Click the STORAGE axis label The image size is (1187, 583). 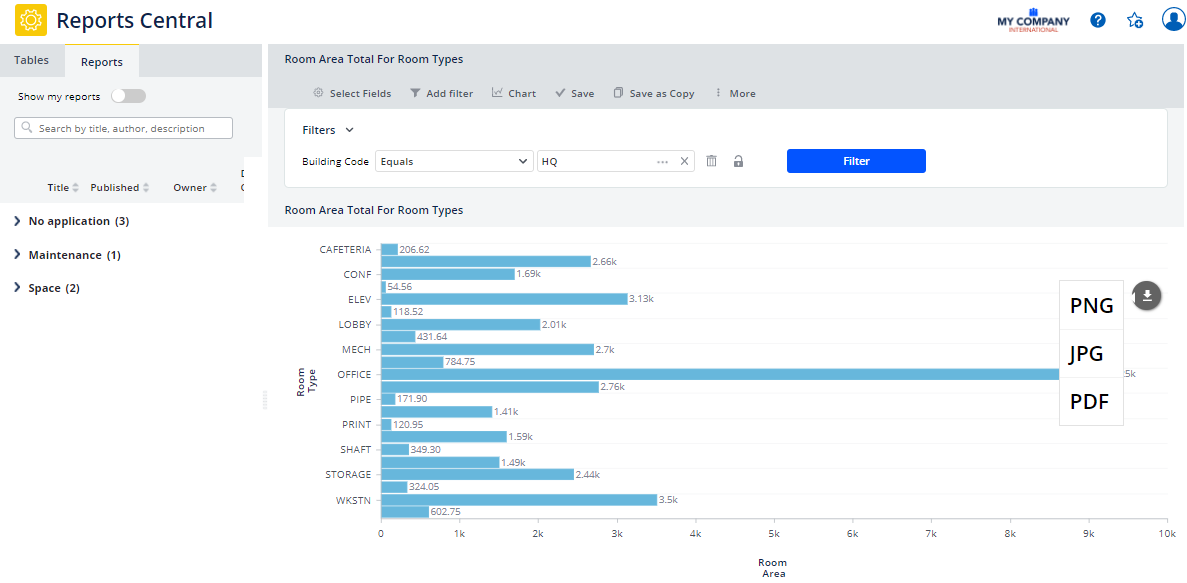coord(348,475)
